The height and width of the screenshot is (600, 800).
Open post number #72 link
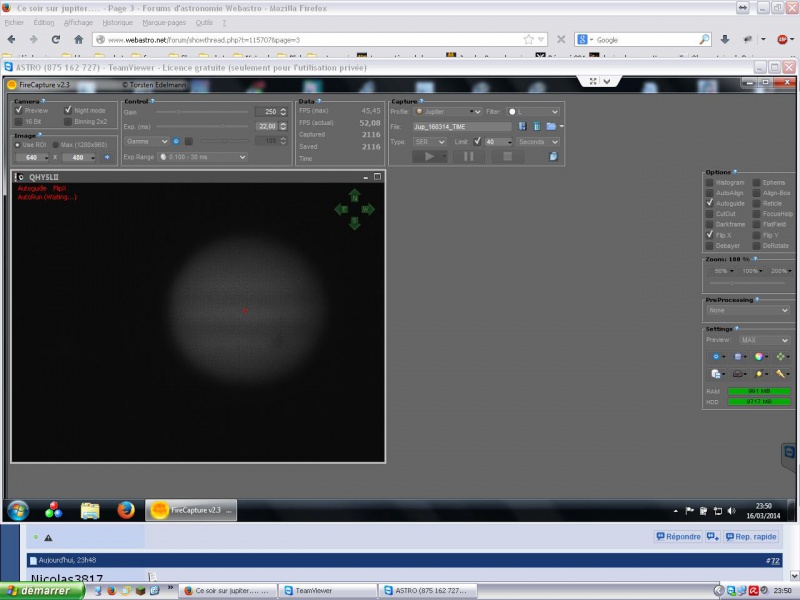[x=773, y=560]
